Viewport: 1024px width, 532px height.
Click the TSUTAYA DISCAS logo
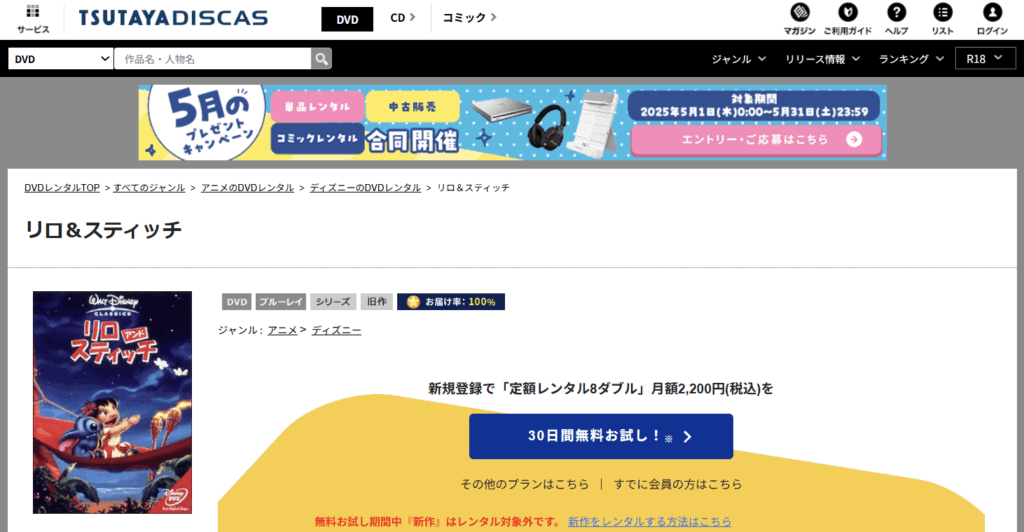point(173,18)
